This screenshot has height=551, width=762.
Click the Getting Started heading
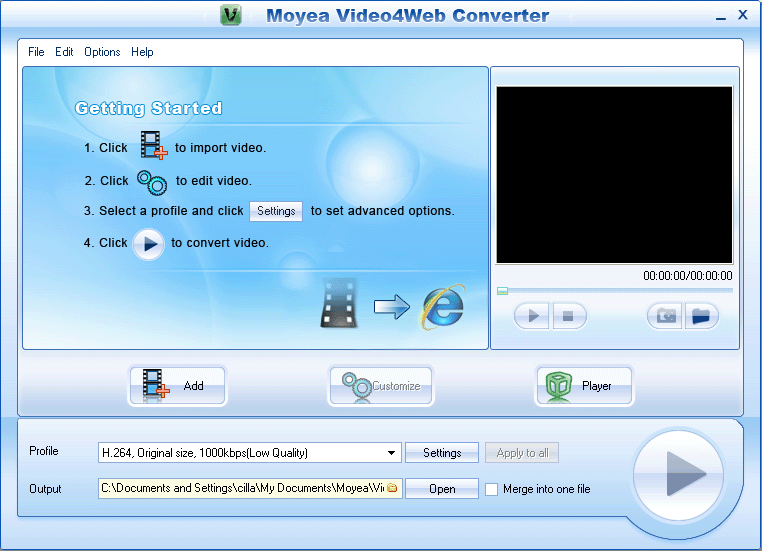149,108
